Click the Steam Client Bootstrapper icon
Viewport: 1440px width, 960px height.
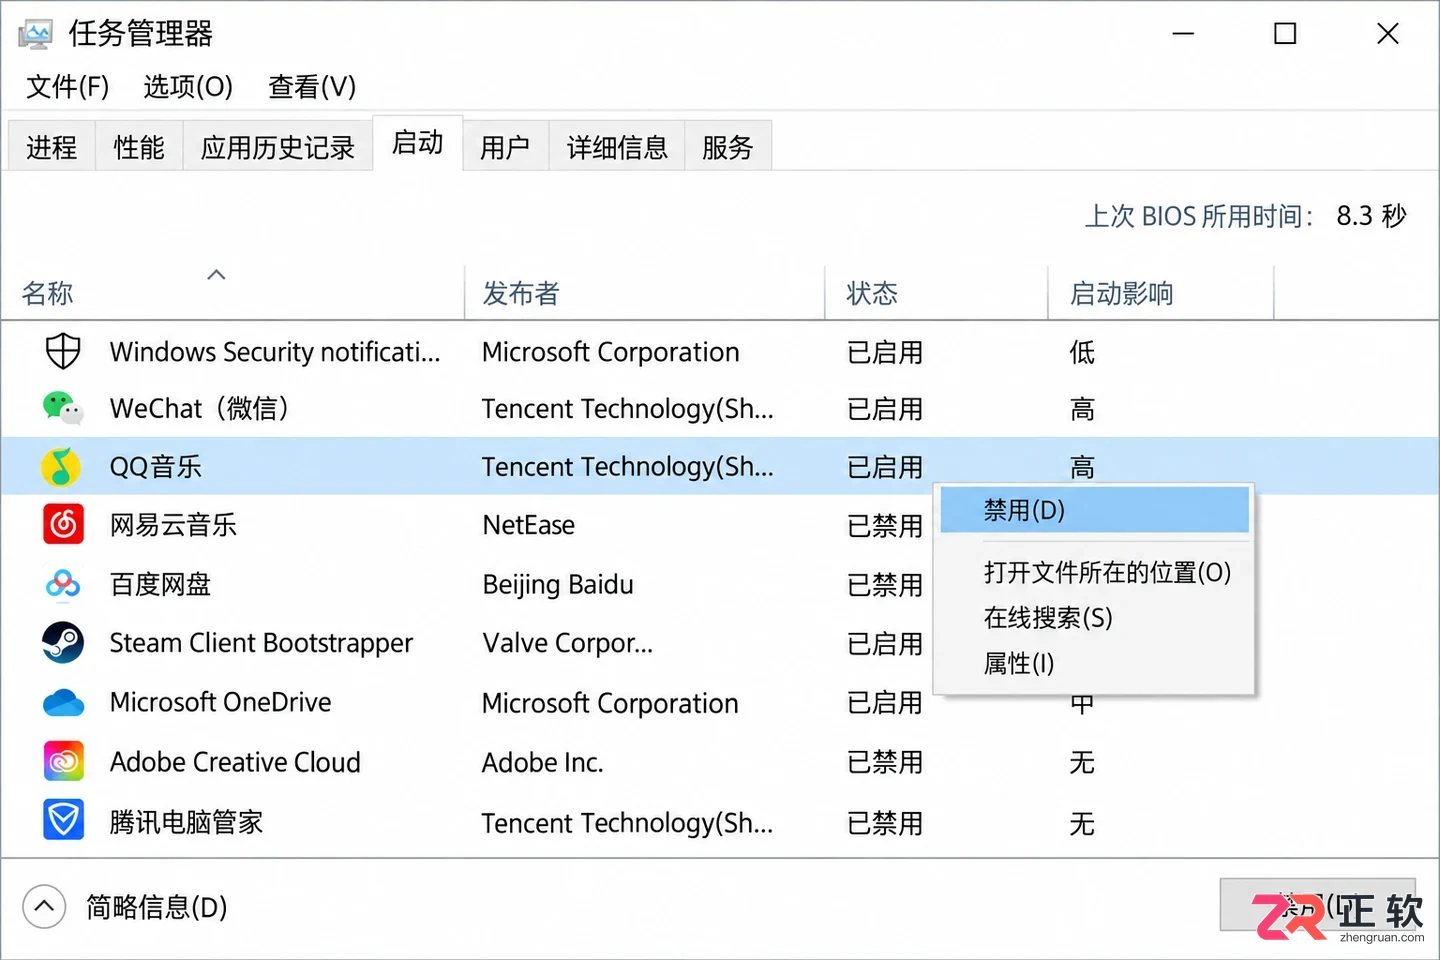tap(63, 642)
